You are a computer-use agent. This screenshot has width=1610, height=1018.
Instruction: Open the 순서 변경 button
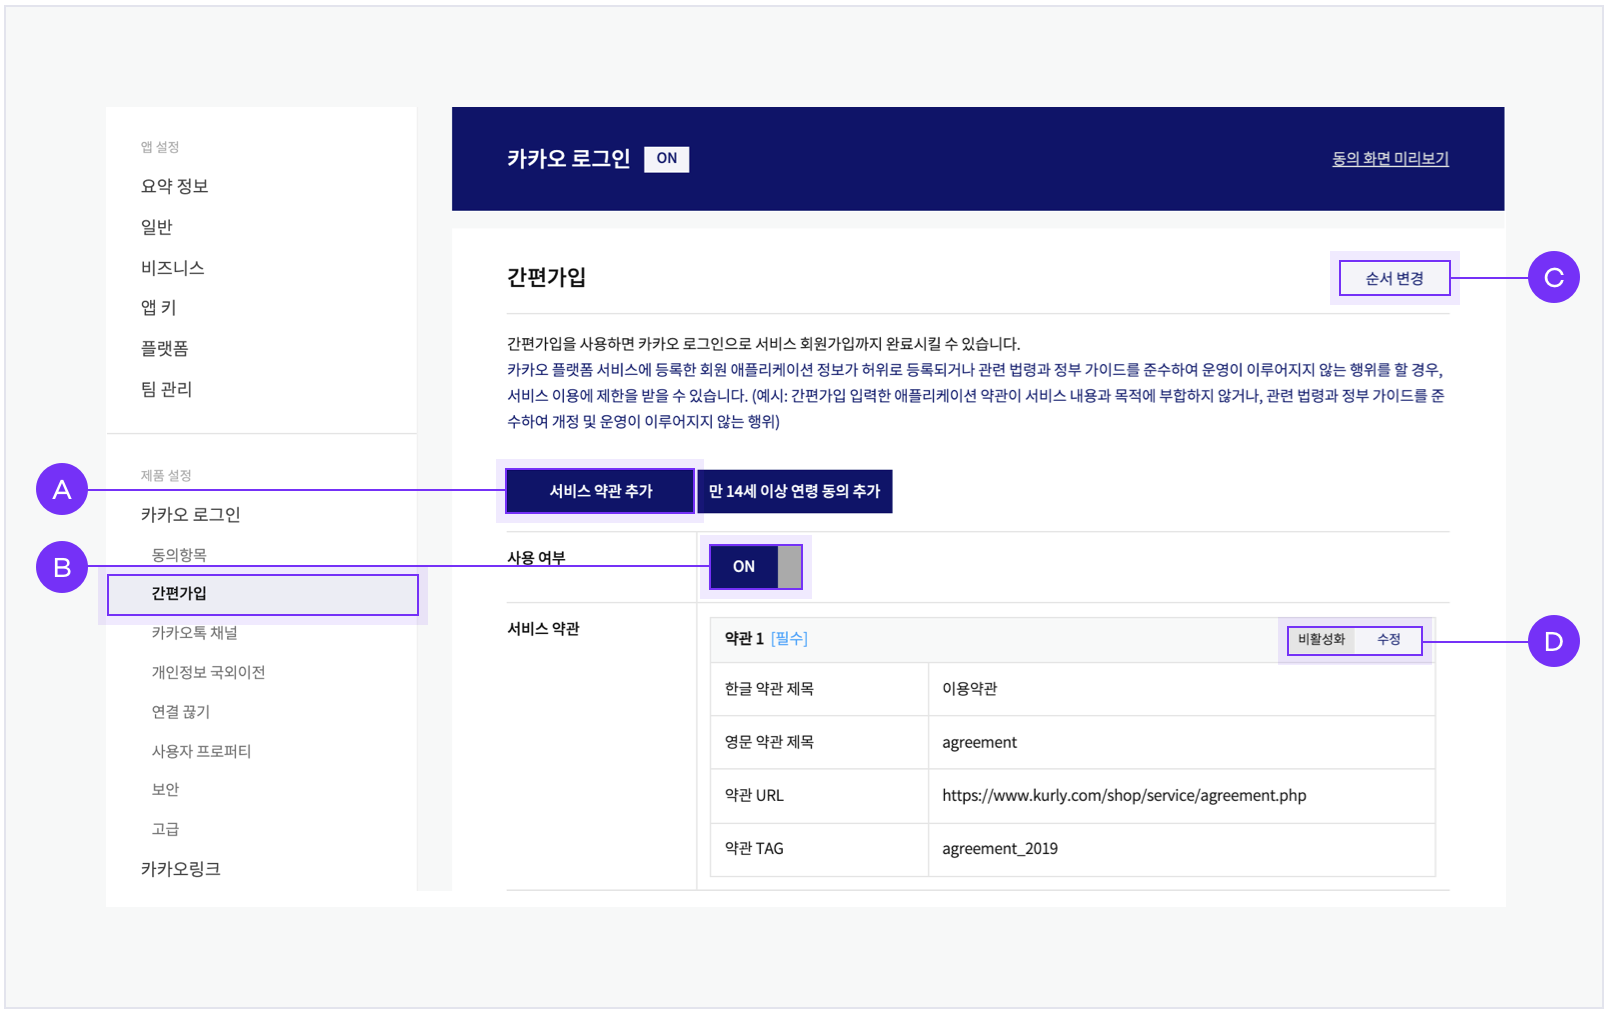click(1394, 278)
